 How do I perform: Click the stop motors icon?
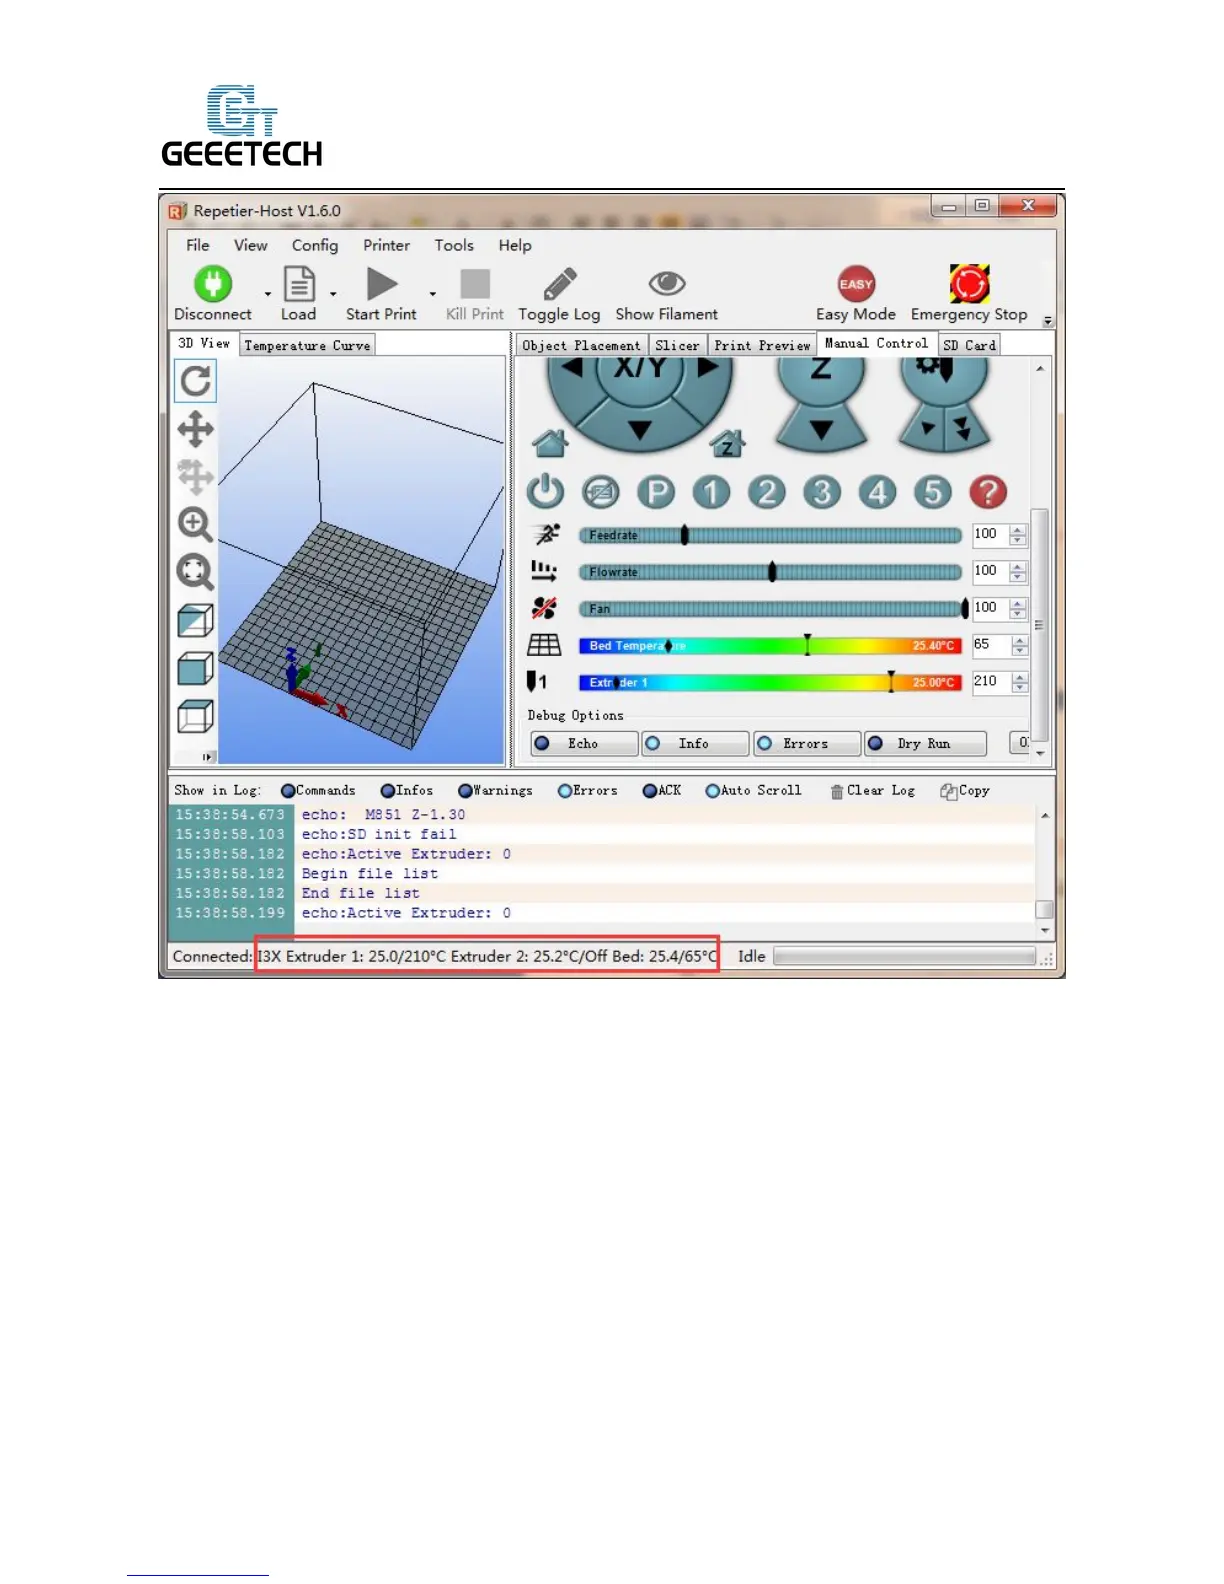pyautogui.click(x=600, y=492)
